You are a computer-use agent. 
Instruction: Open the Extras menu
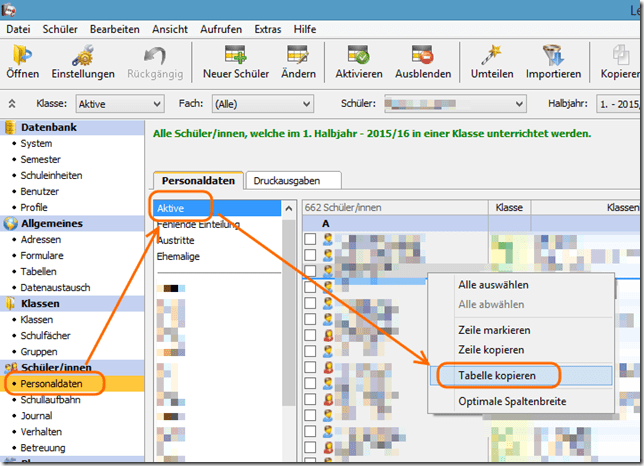tap(267, 29)
